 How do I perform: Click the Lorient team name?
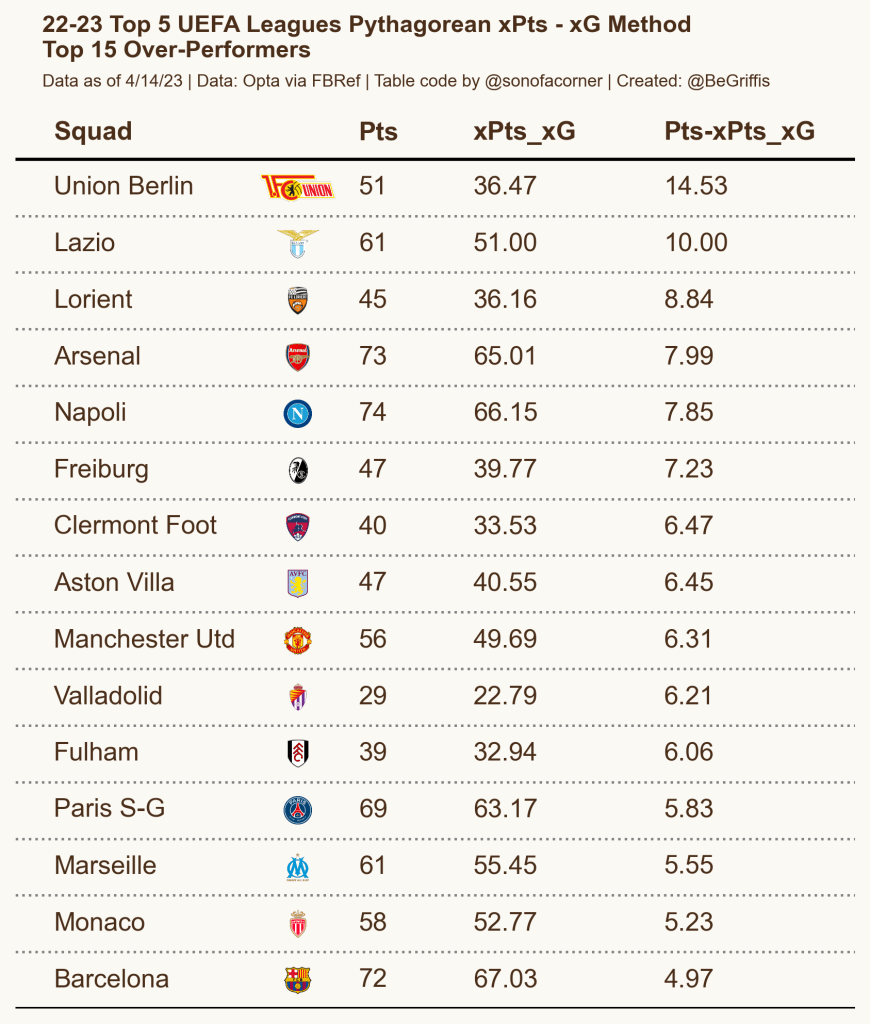pyautogui.click(x=93, y=300)
